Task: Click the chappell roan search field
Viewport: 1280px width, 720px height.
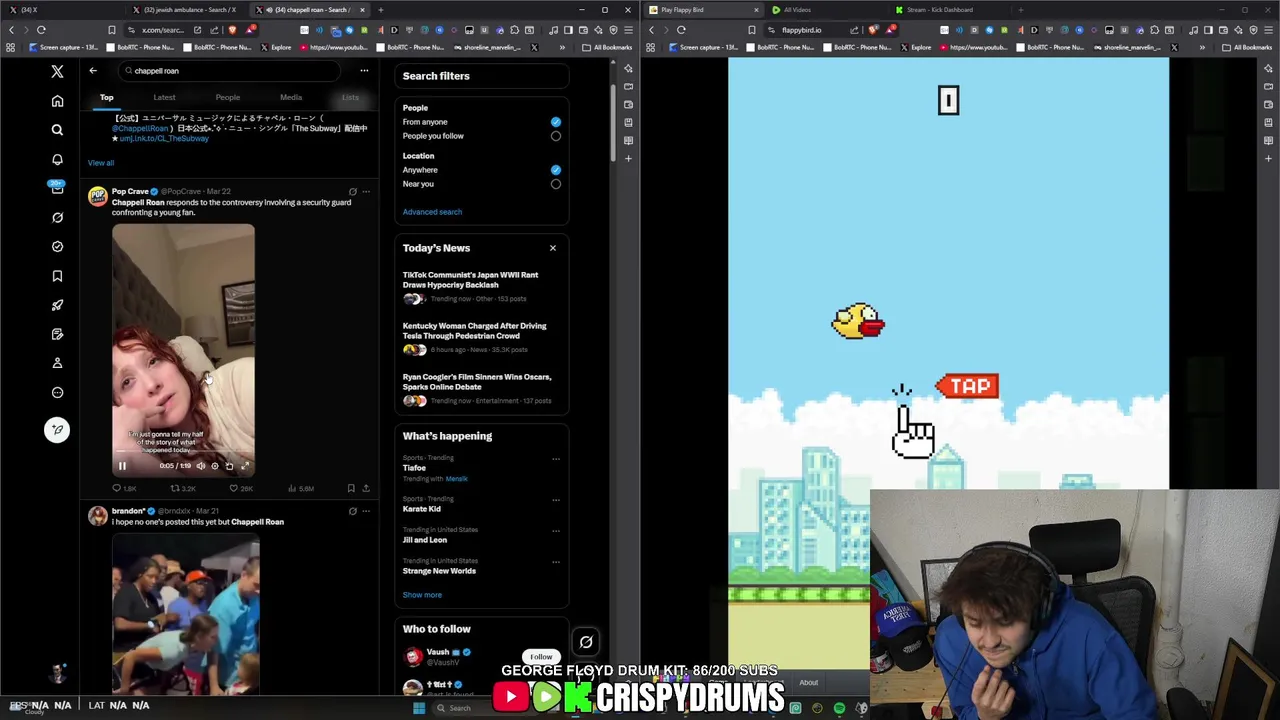Action: click(x=230, y=71)
